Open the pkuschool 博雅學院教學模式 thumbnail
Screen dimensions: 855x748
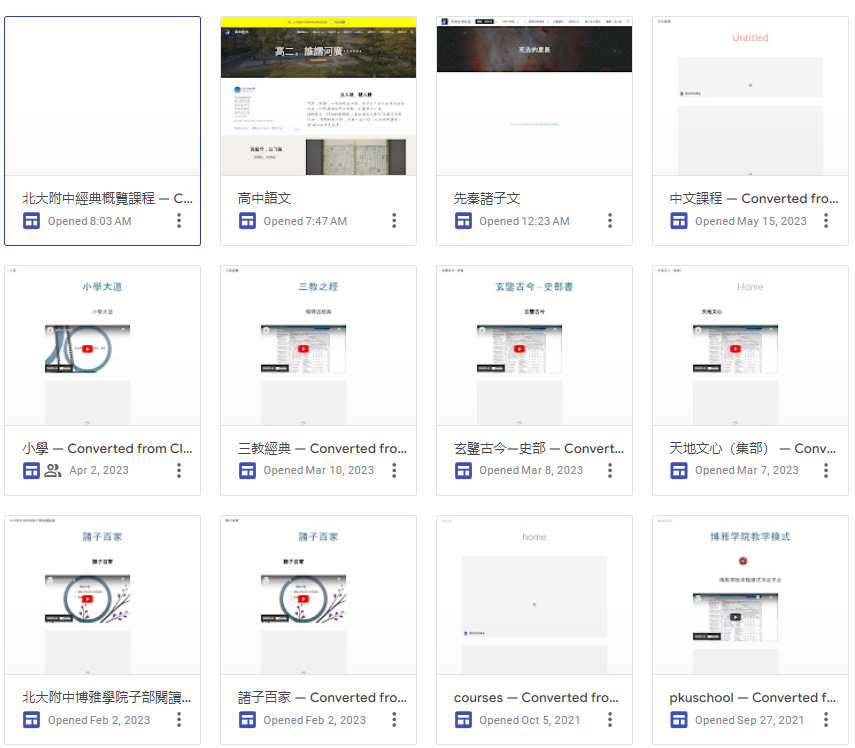pos(750,595)
